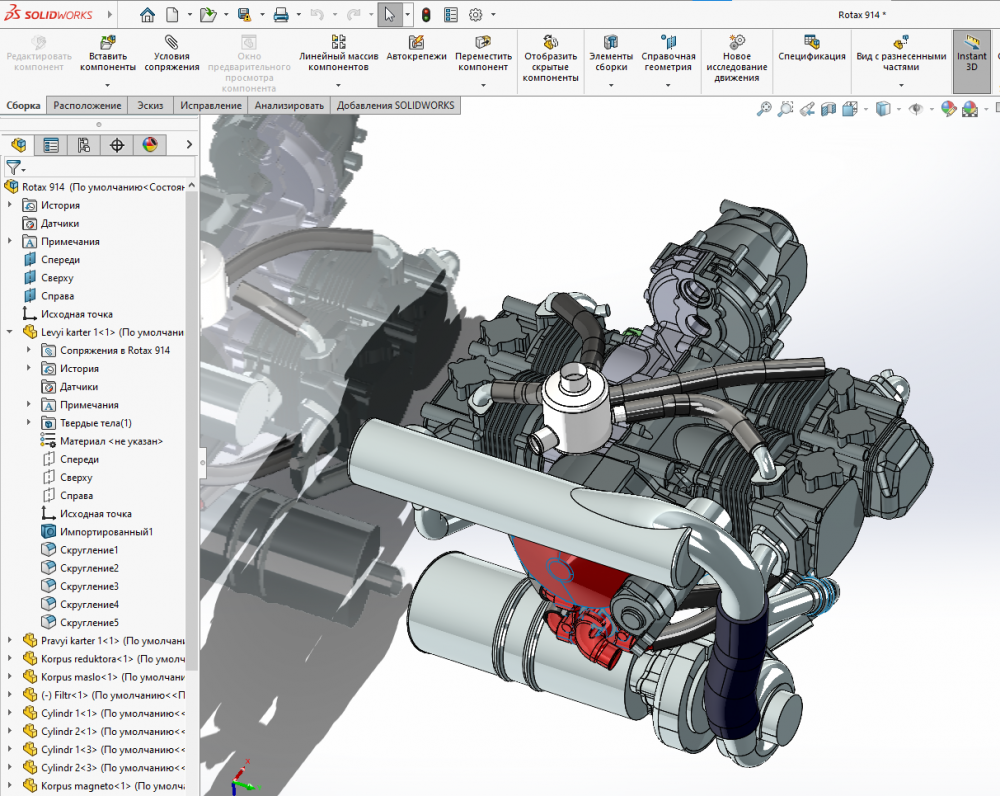Expand the Твердые тела(1) folder

click(x=29, y=423)
